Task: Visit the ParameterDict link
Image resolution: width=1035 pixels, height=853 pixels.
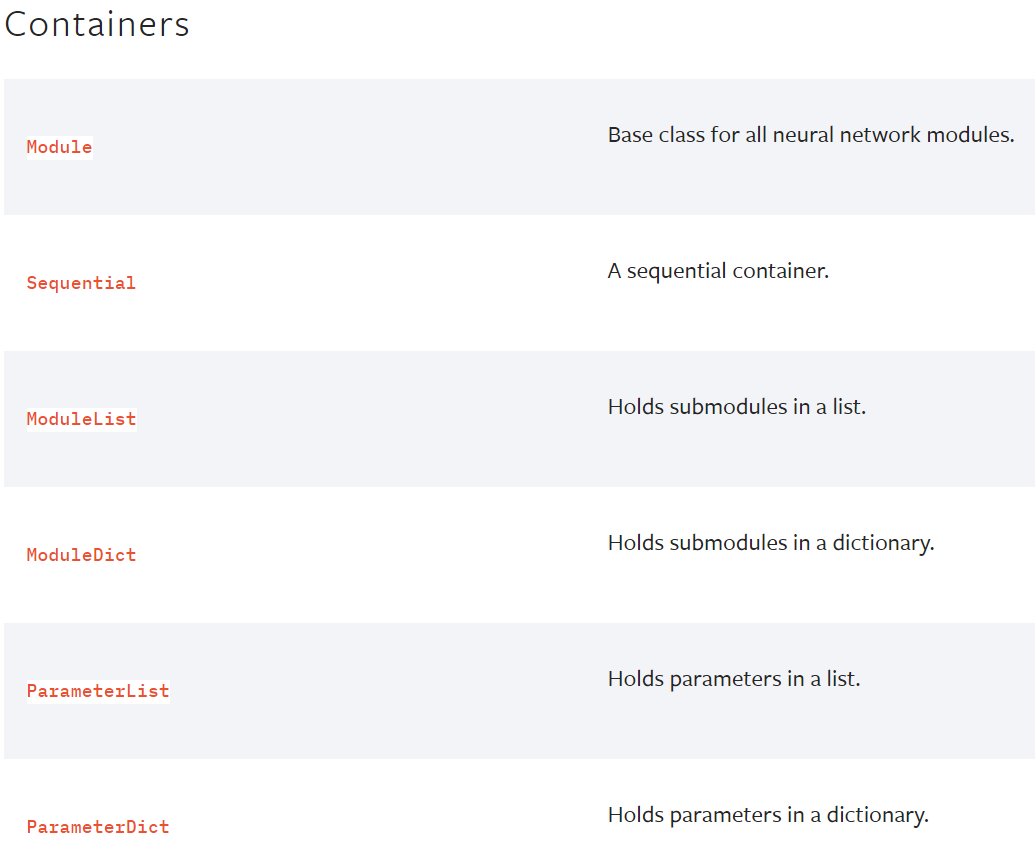Action: [x=98, y=827]
